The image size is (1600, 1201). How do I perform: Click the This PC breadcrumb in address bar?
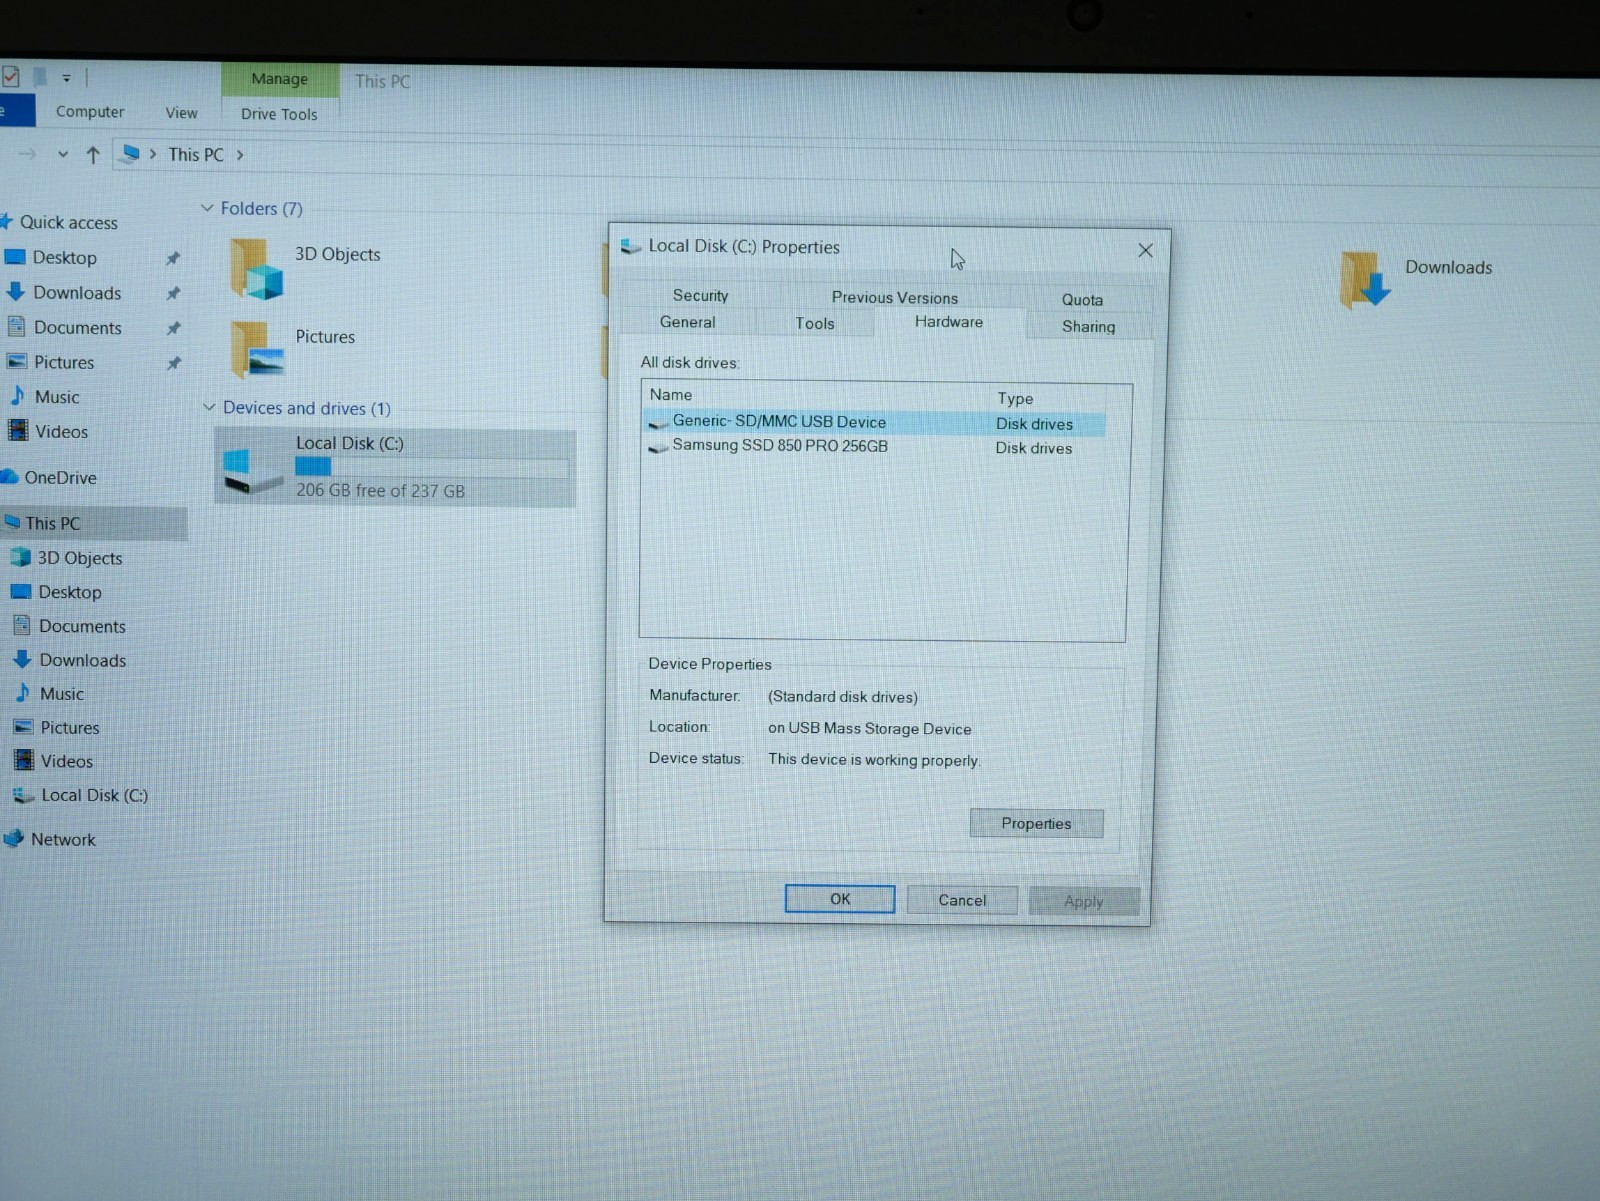[196, 154]
